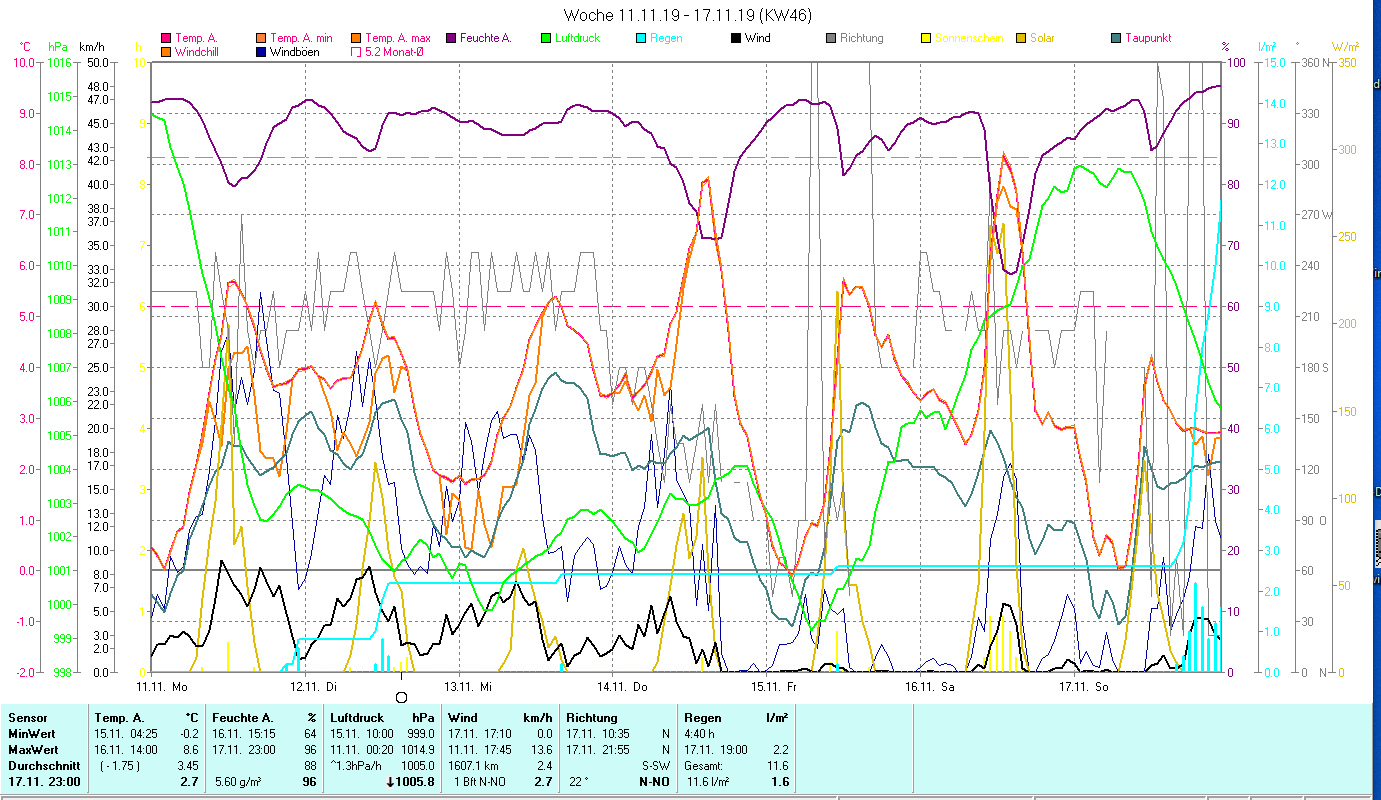
Task: Click the 'Luftdruck' column header in the table
Action: click(x=357, y=718)
